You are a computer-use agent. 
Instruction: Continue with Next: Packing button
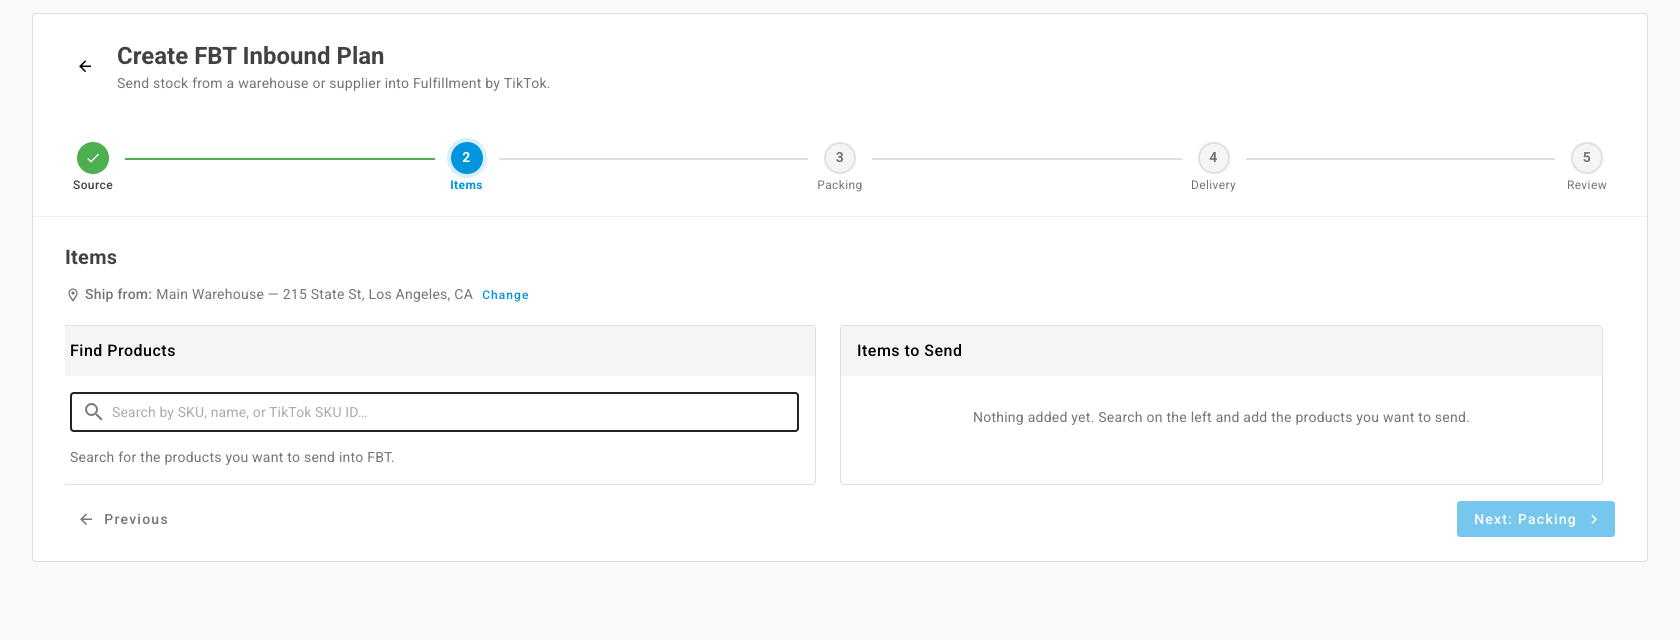[x=1536, y=519]
